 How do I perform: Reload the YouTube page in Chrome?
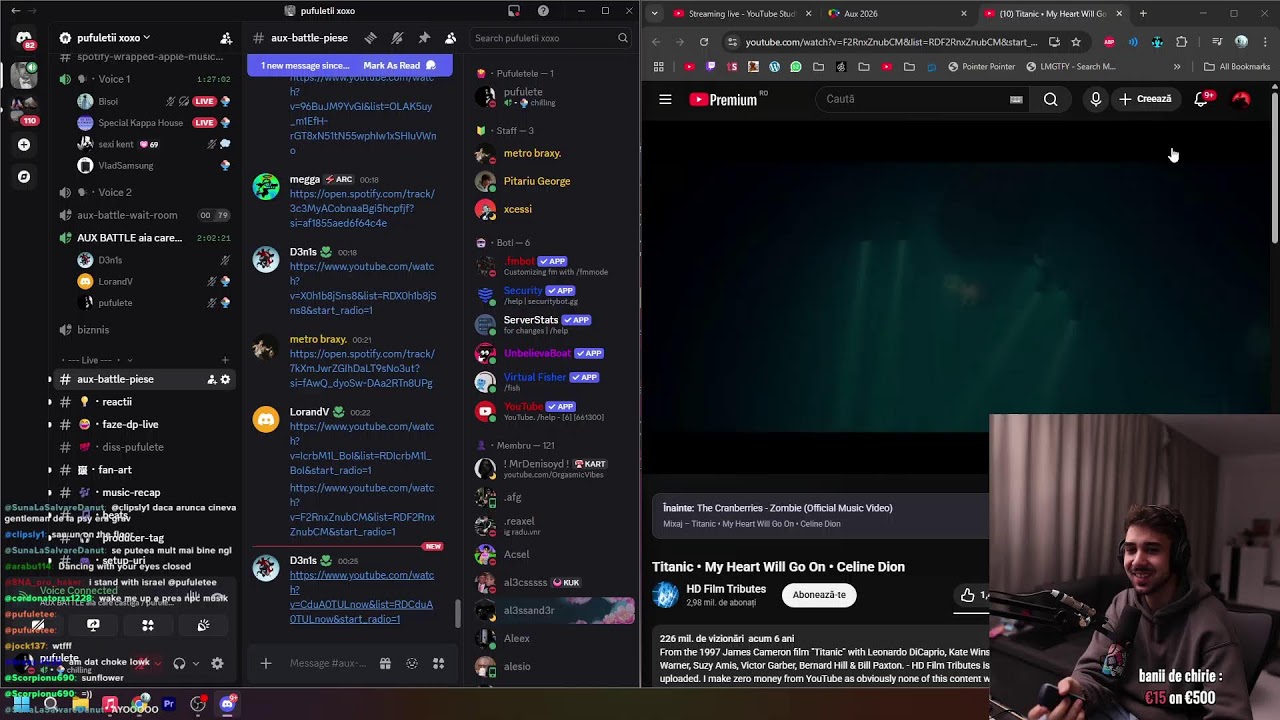pos(704,42)
